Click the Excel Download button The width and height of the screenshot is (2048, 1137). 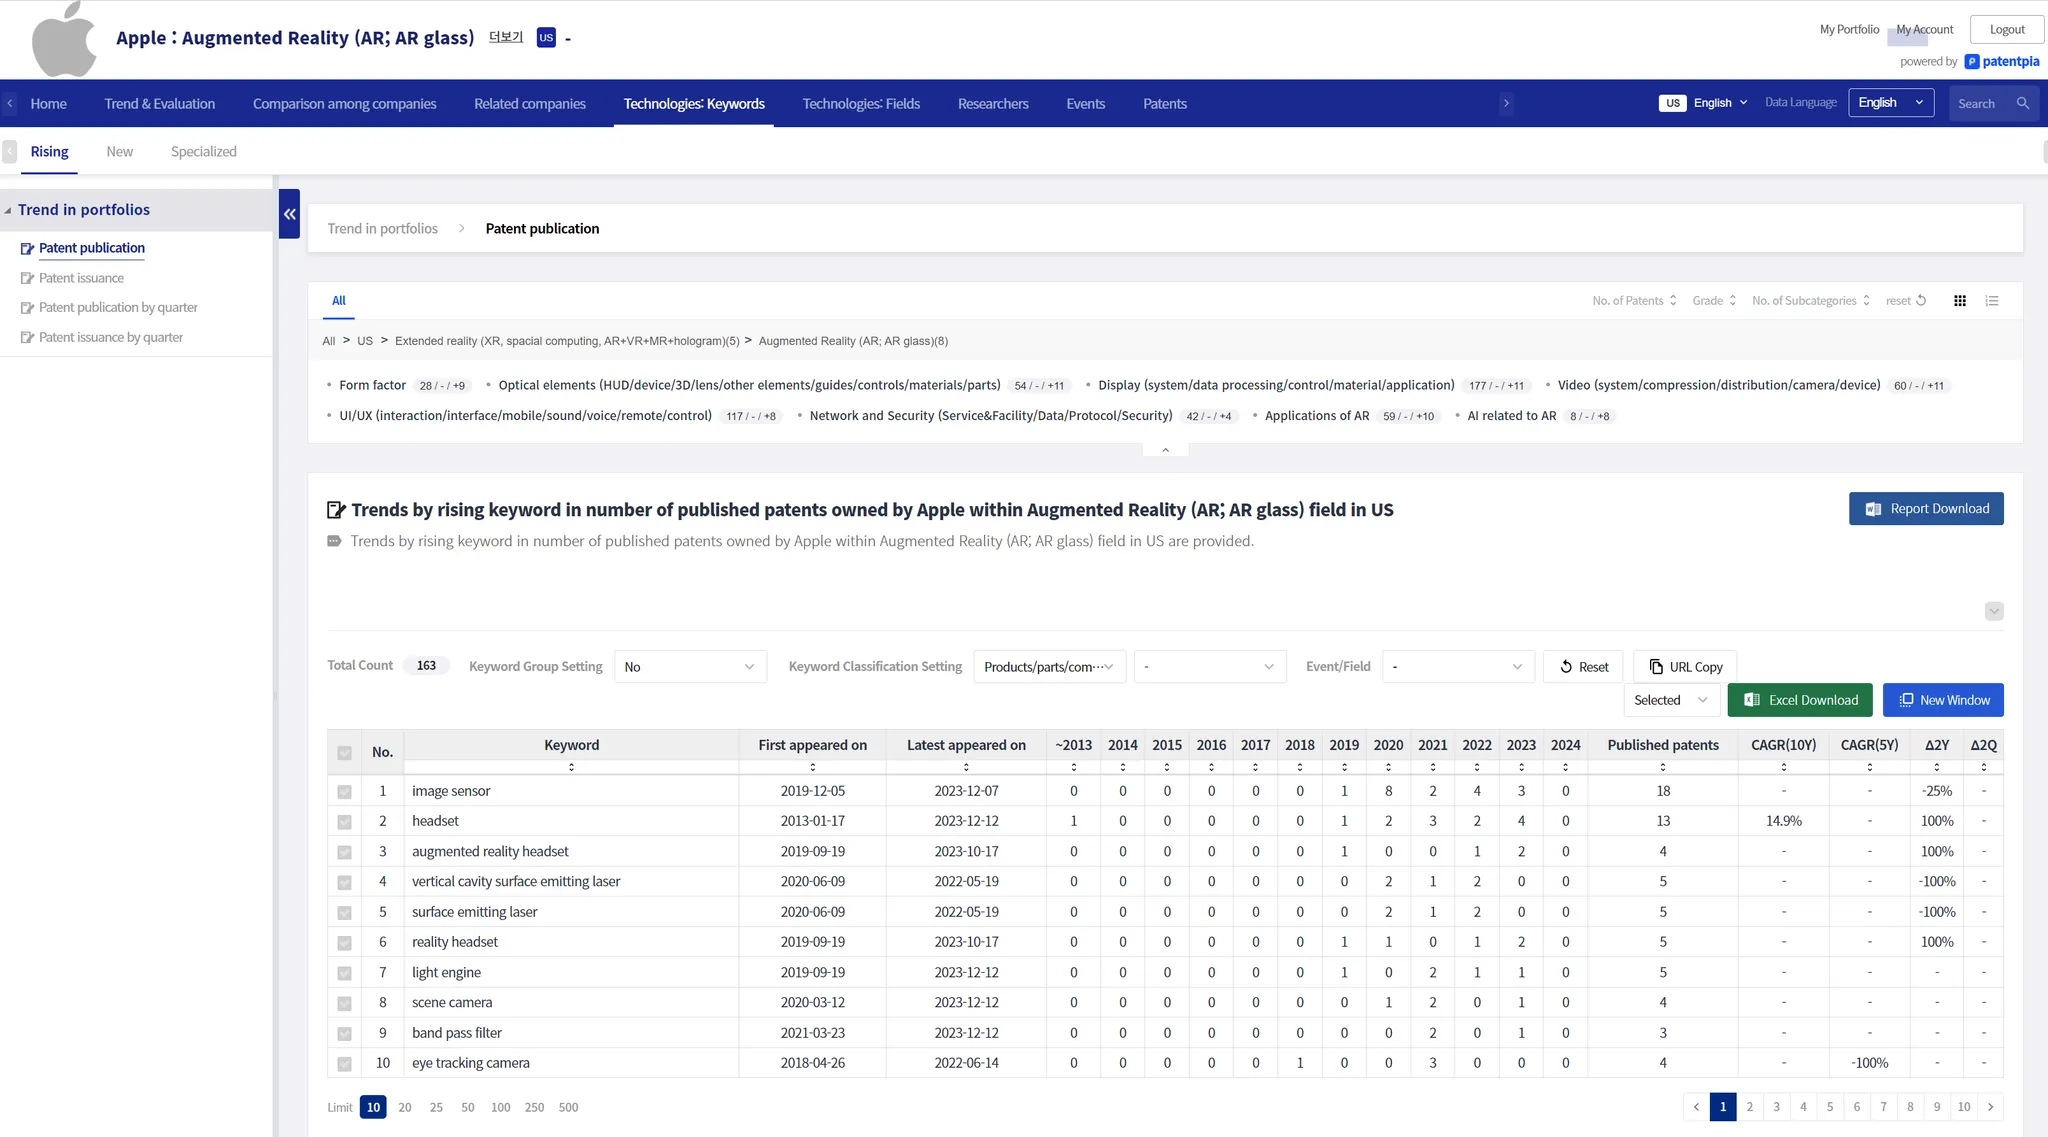tap(1800, 701)
